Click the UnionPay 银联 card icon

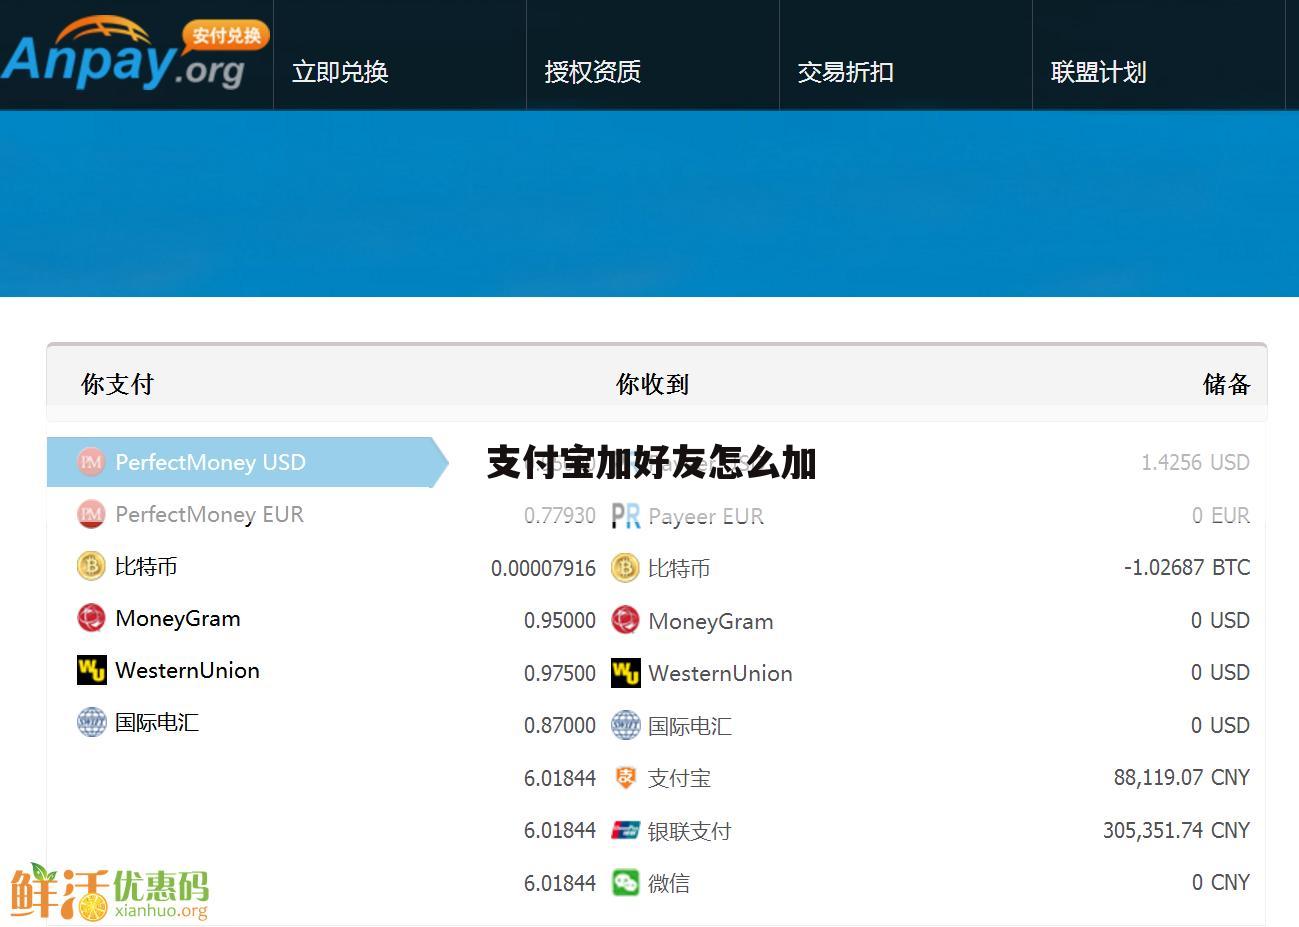click(x=625, y=830)
